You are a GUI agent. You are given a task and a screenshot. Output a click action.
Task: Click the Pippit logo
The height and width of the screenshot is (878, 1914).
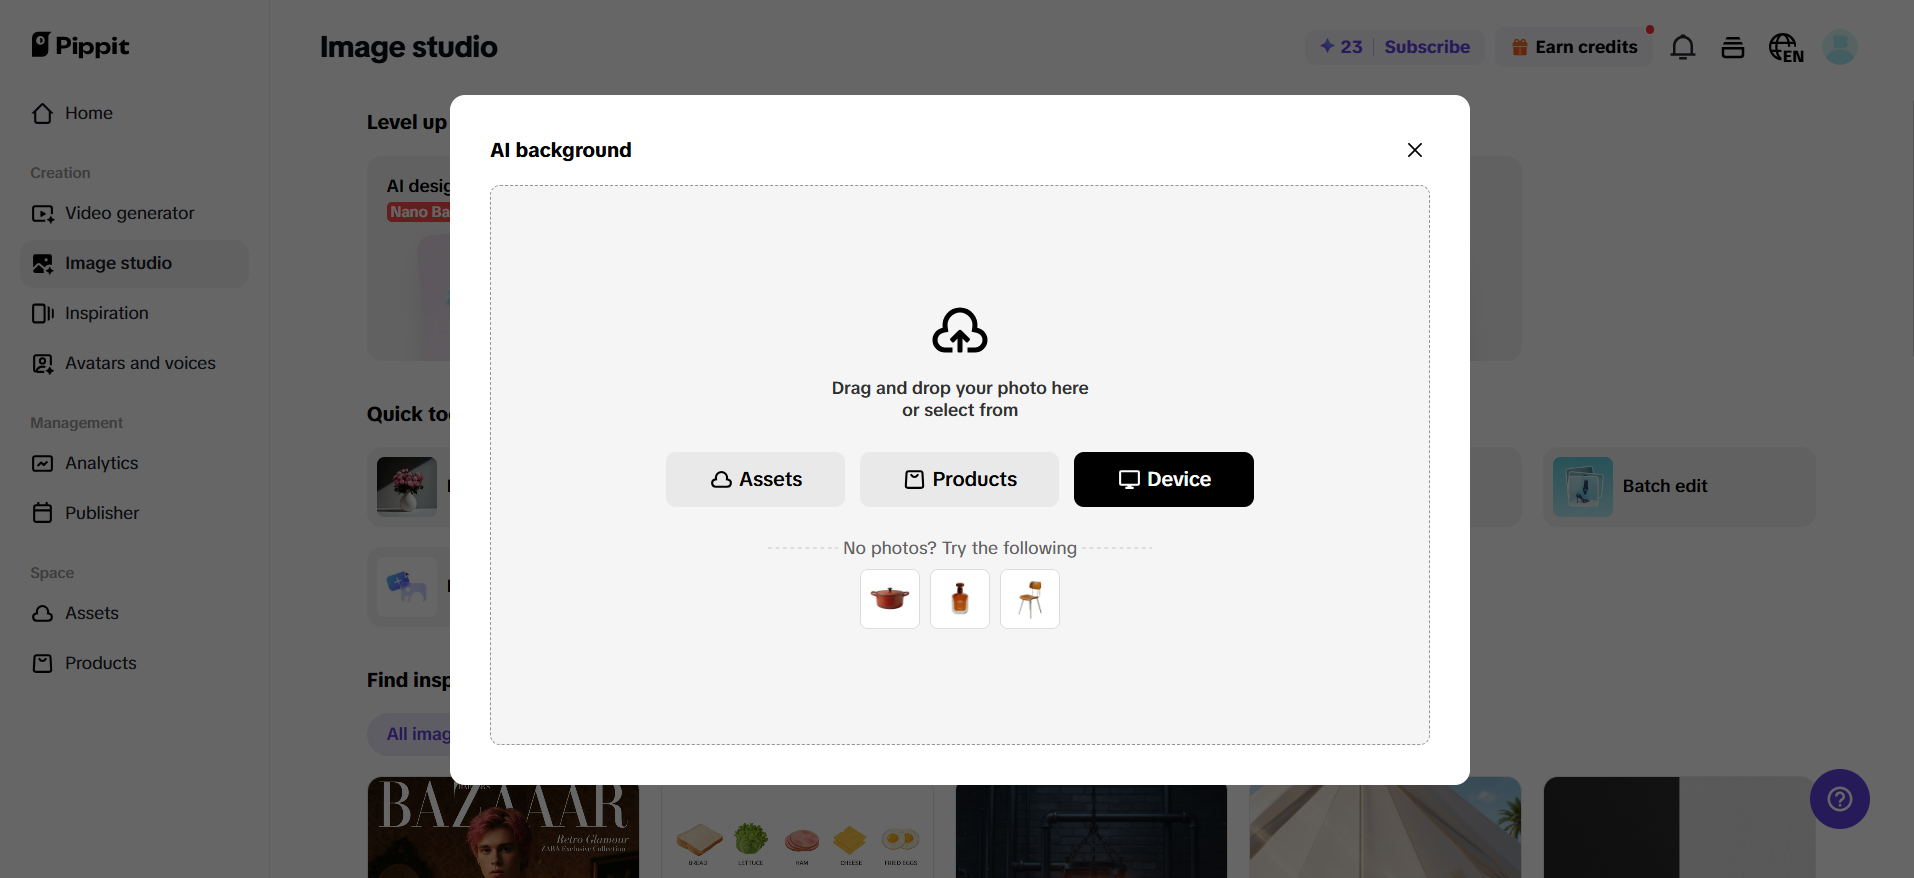pos(80,45)
